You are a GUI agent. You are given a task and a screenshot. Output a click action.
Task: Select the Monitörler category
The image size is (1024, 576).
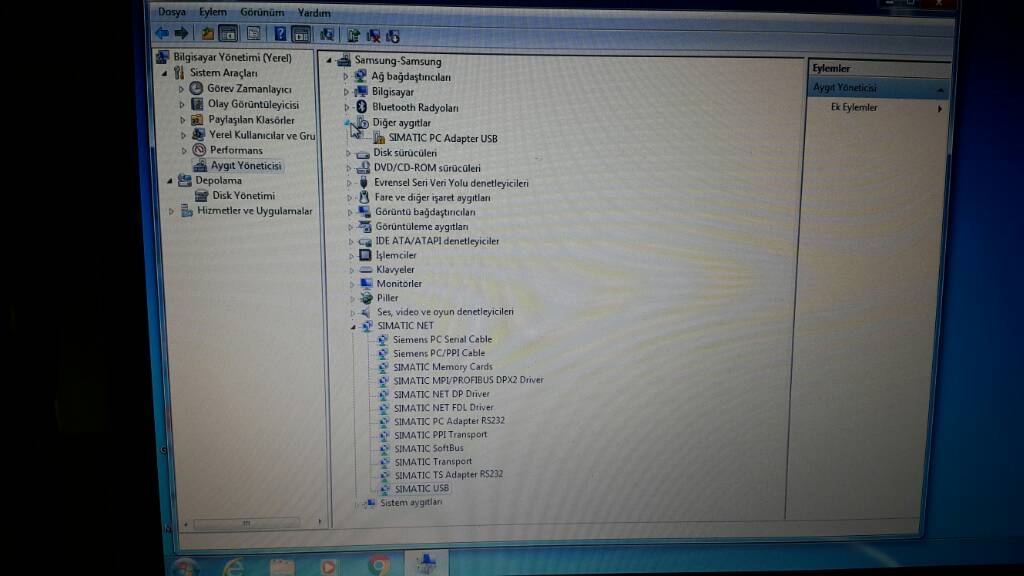(x=399, y=284)
